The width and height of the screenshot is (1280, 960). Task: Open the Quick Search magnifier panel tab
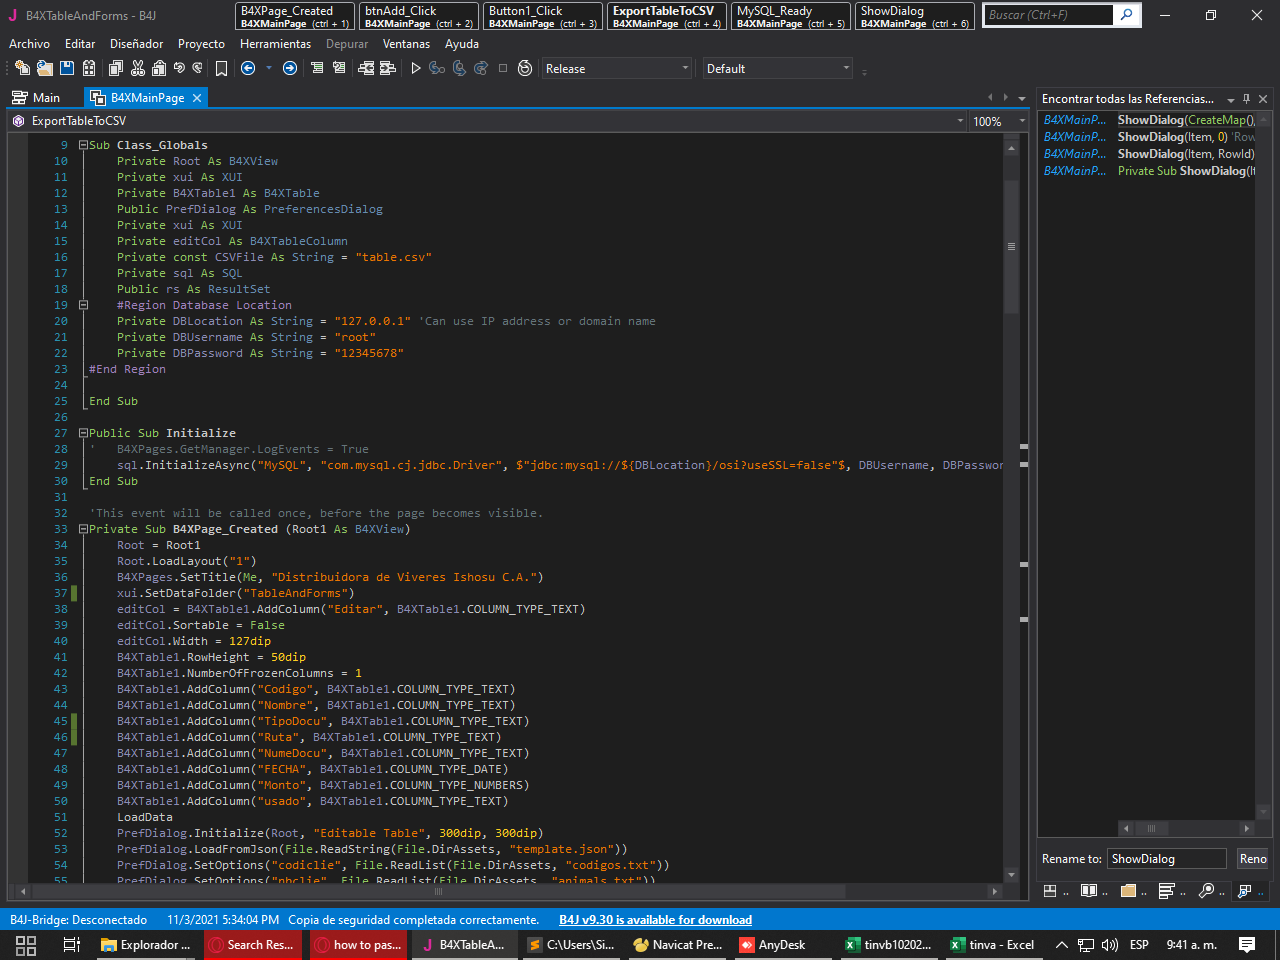pyautogui.click(x=1207, y=891)
